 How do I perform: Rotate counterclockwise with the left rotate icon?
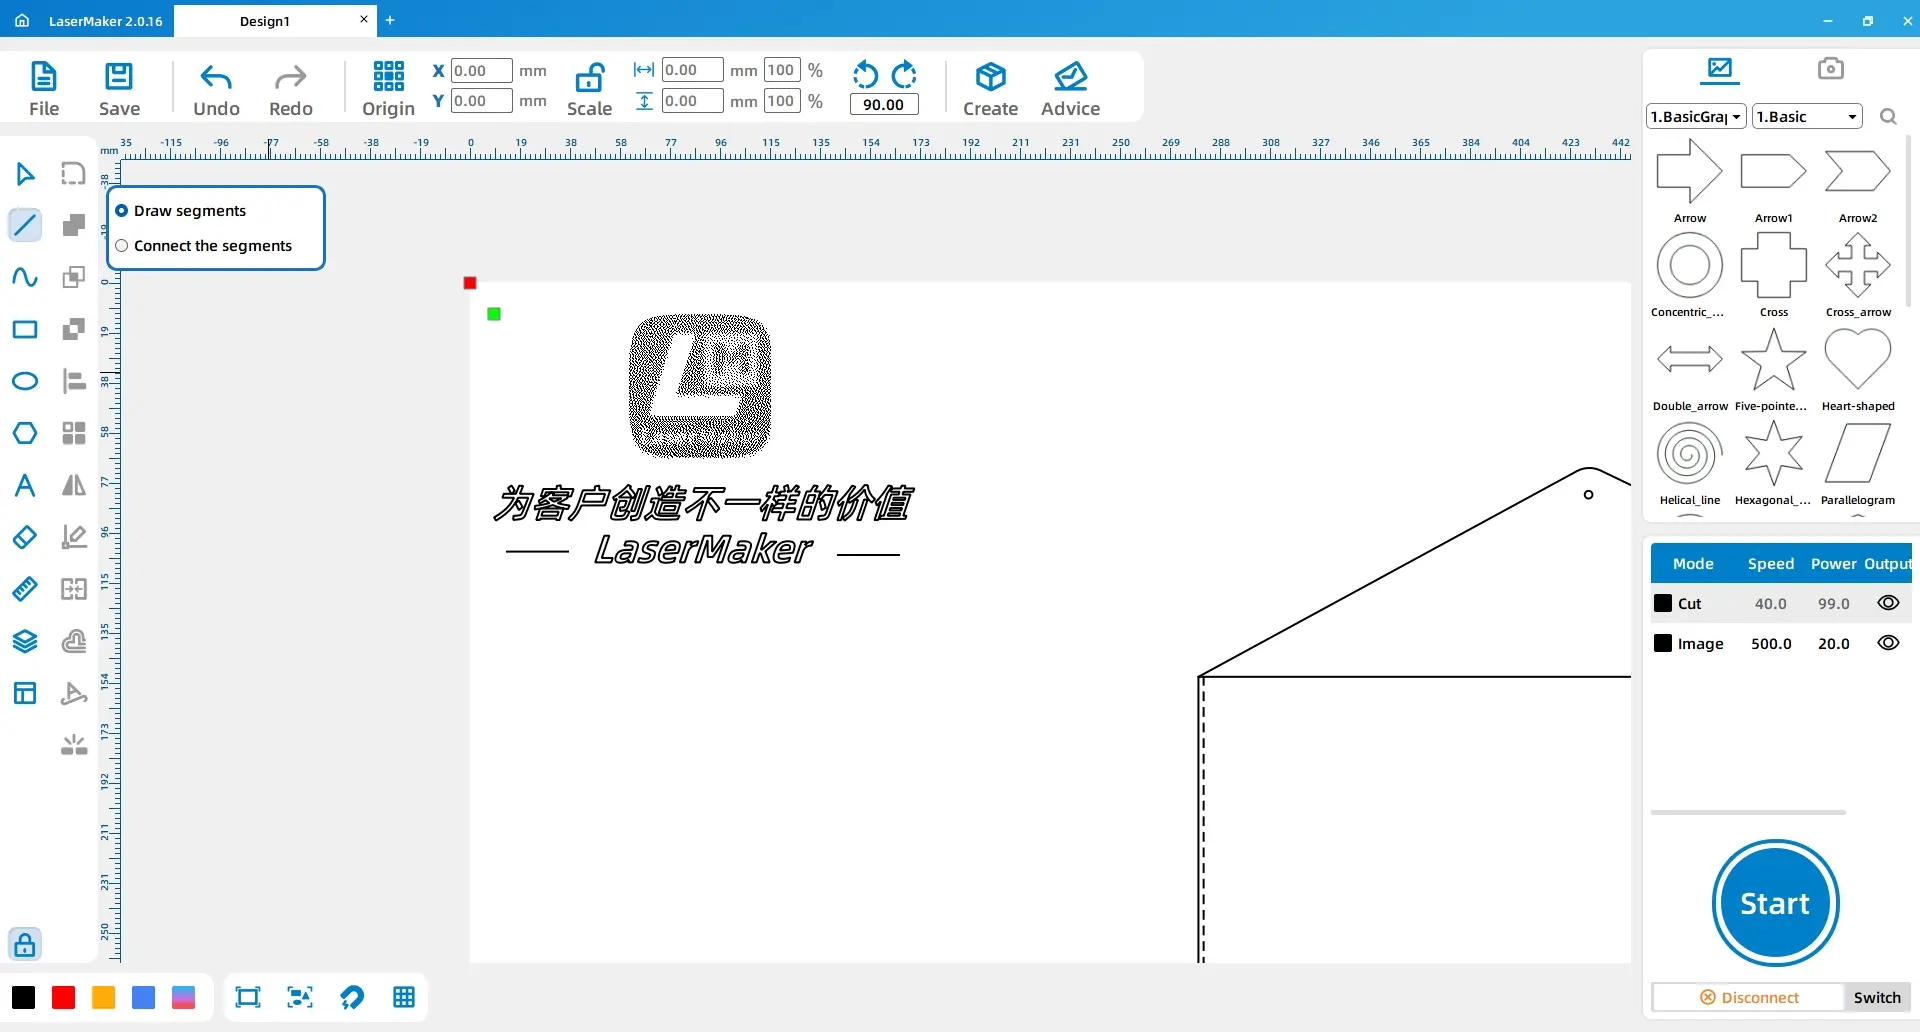(865, 75)
